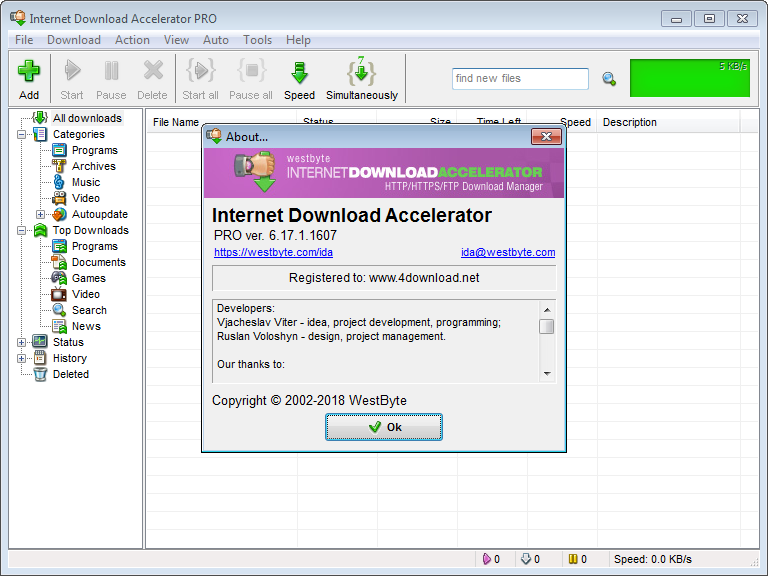Click active downloads count in status bar
This screenshot has height=576, width=768.
(x=491, y=559)
